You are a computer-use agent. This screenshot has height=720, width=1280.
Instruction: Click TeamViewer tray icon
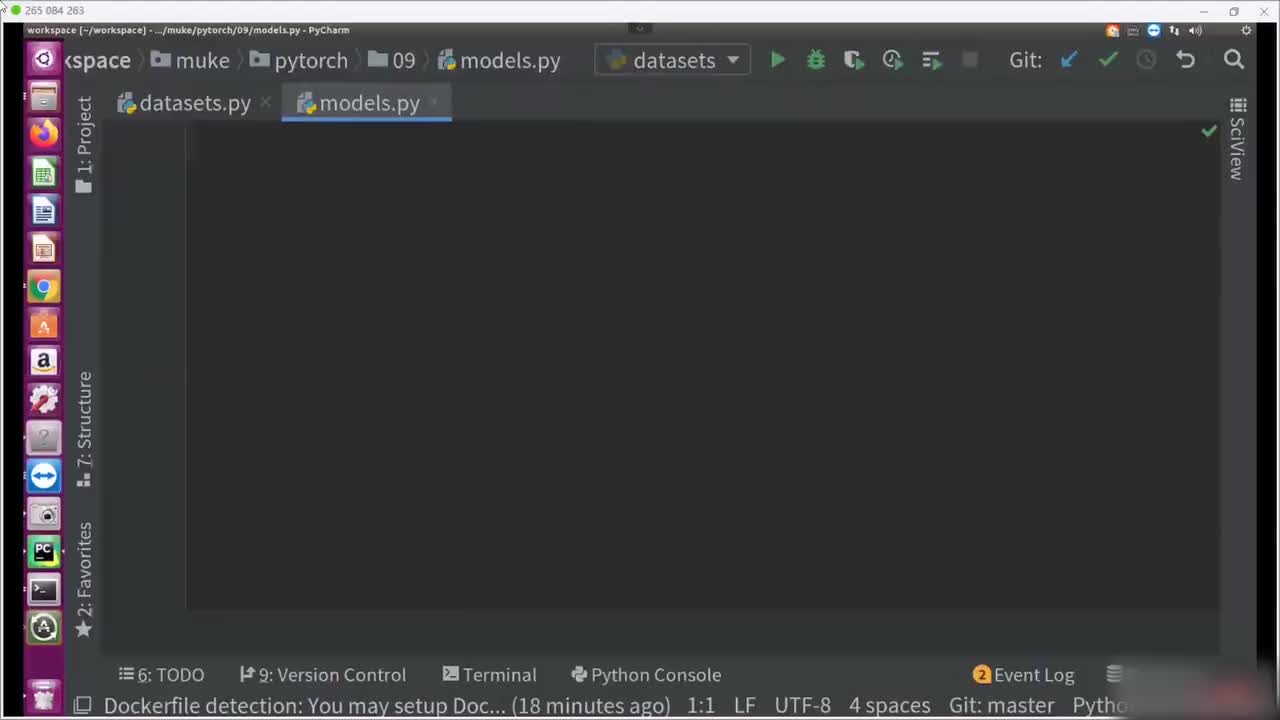pyautogui.click(x=1153, y=30)
